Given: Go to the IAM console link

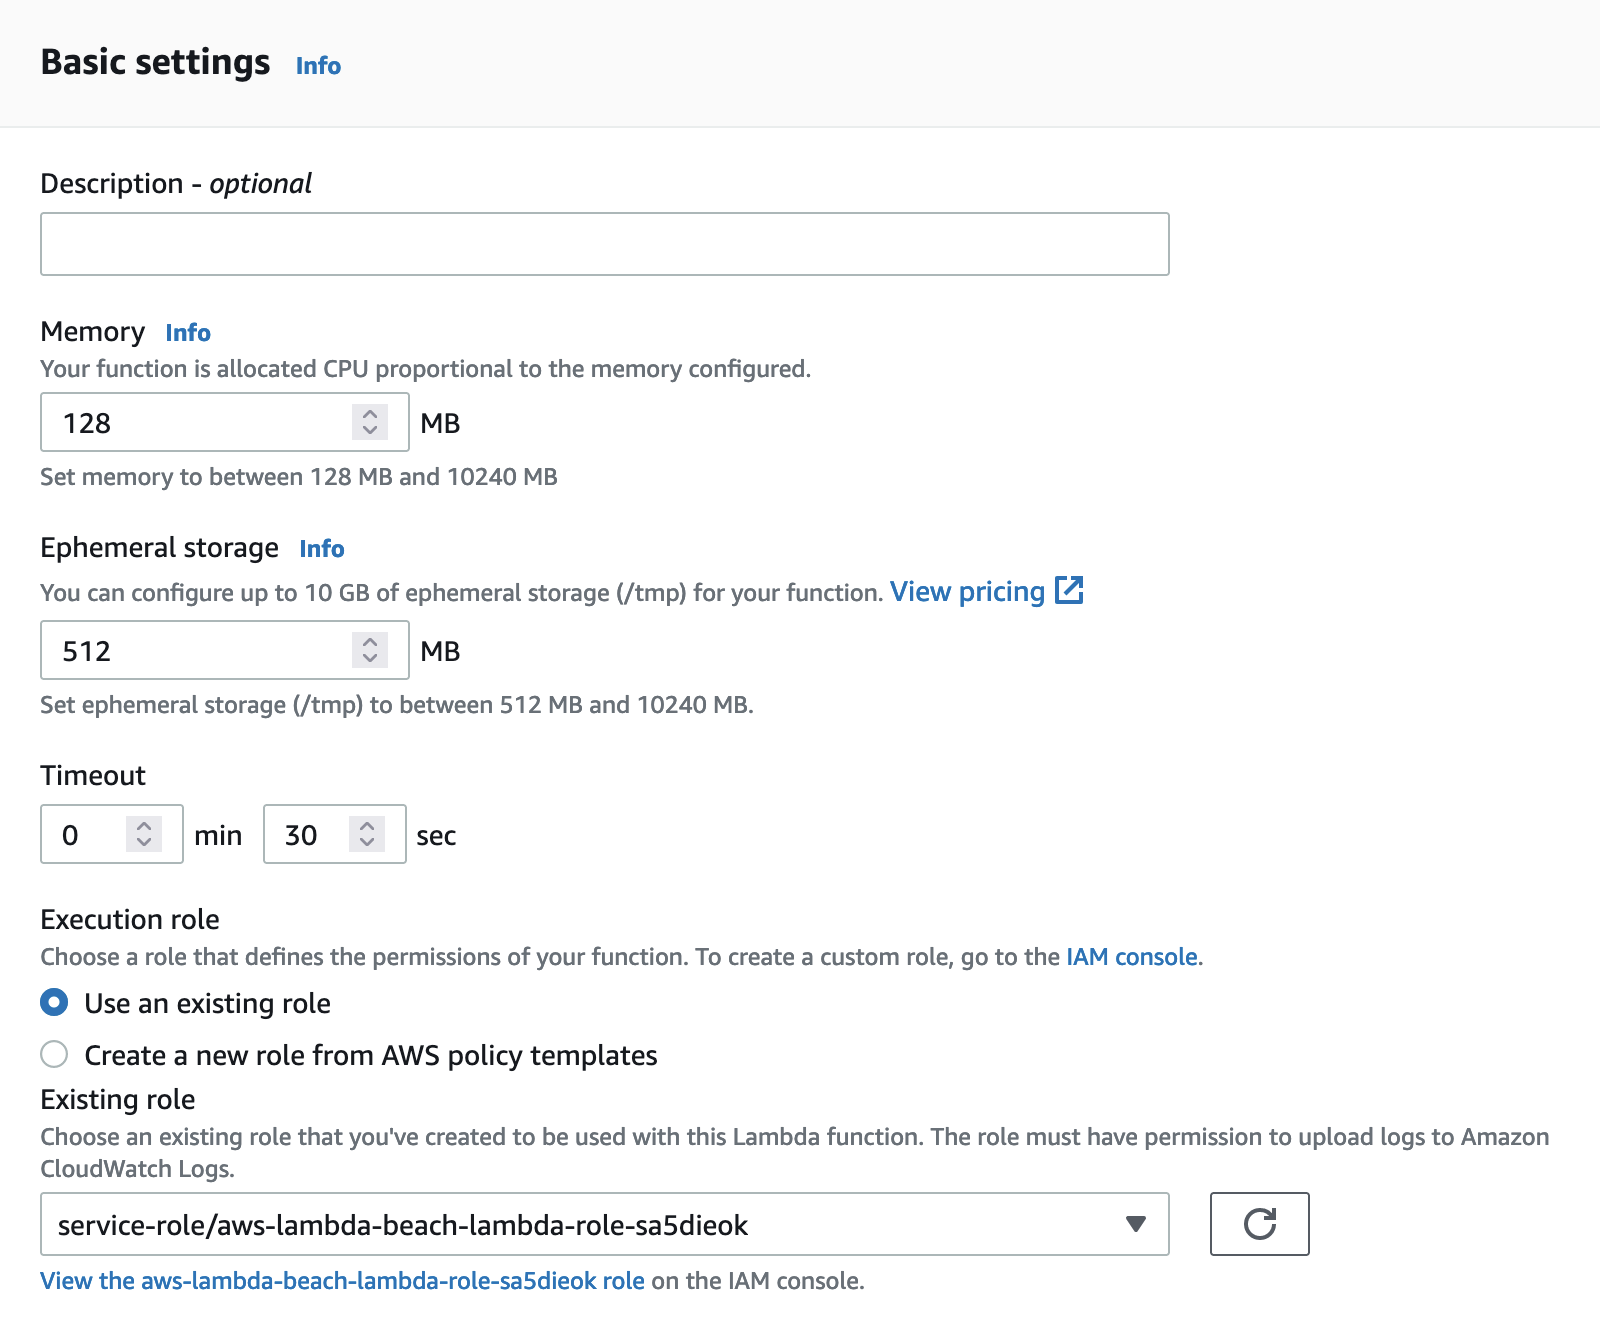Looking at the screenshot, I should (1132, 957).
